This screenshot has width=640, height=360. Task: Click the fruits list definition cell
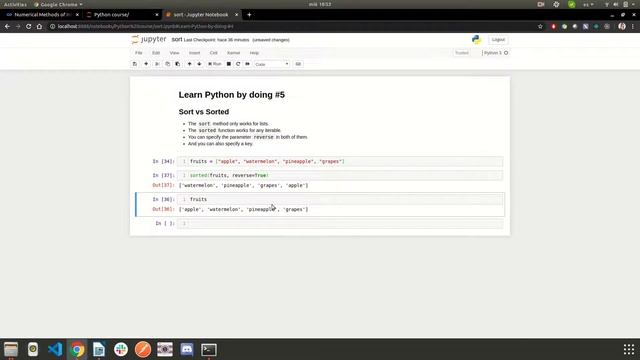tap(340, 162)
